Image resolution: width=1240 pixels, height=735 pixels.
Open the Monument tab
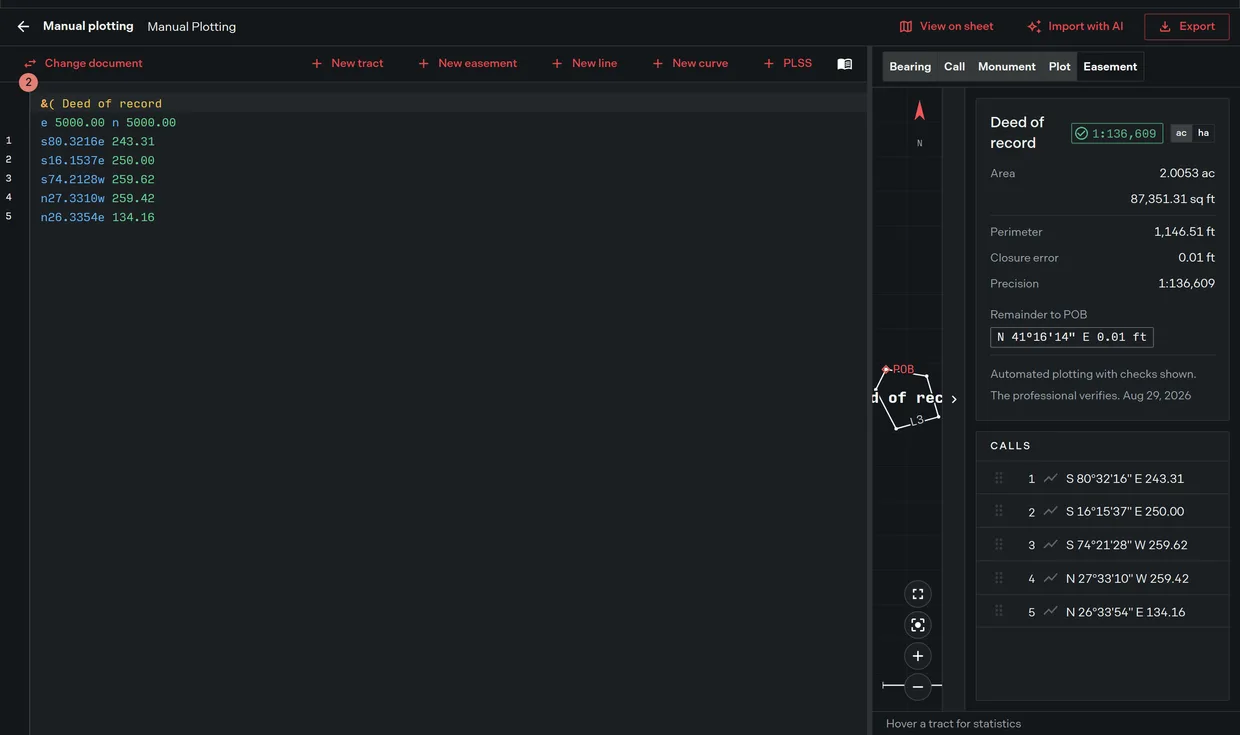pyautogui.click(x=1007, y=67)
